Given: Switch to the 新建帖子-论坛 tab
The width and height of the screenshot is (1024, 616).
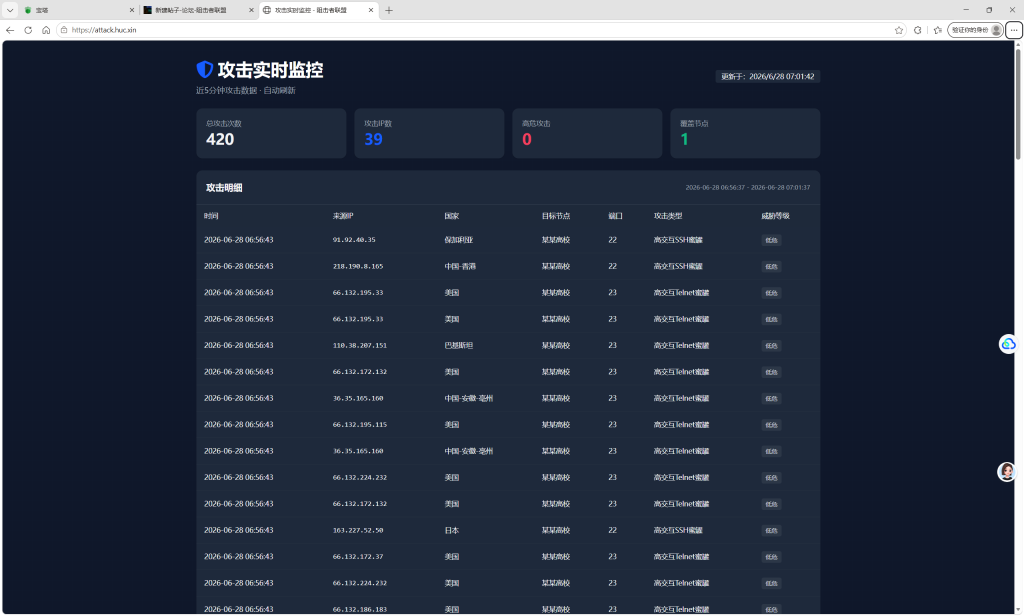Looking at the screenshot, I should pos(198,10).
